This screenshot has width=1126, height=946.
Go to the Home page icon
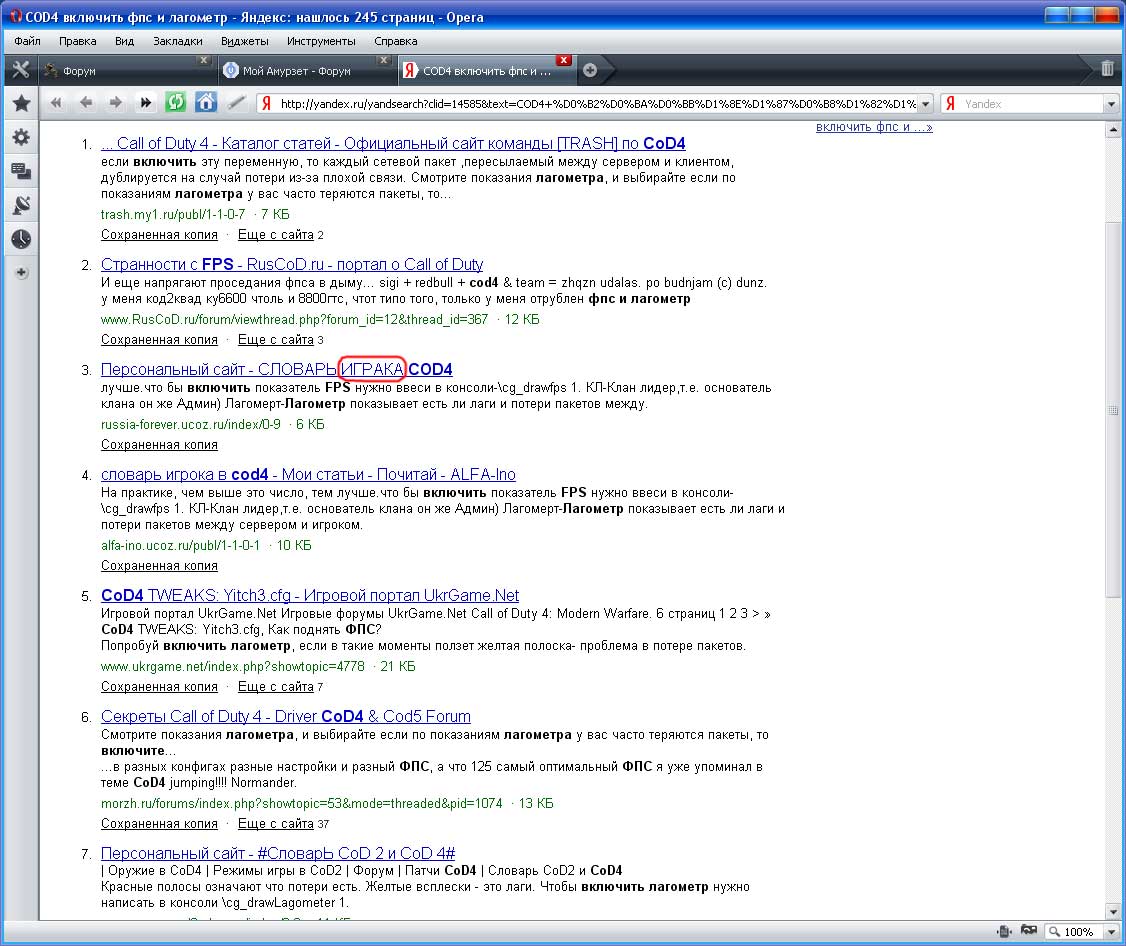click(205, 102)
